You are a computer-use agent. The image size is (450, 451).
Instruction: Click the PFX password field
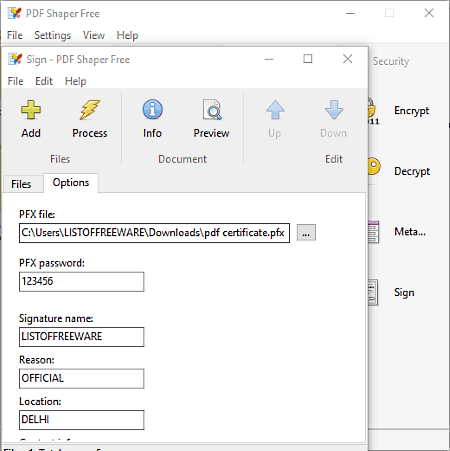coord(82,282)
